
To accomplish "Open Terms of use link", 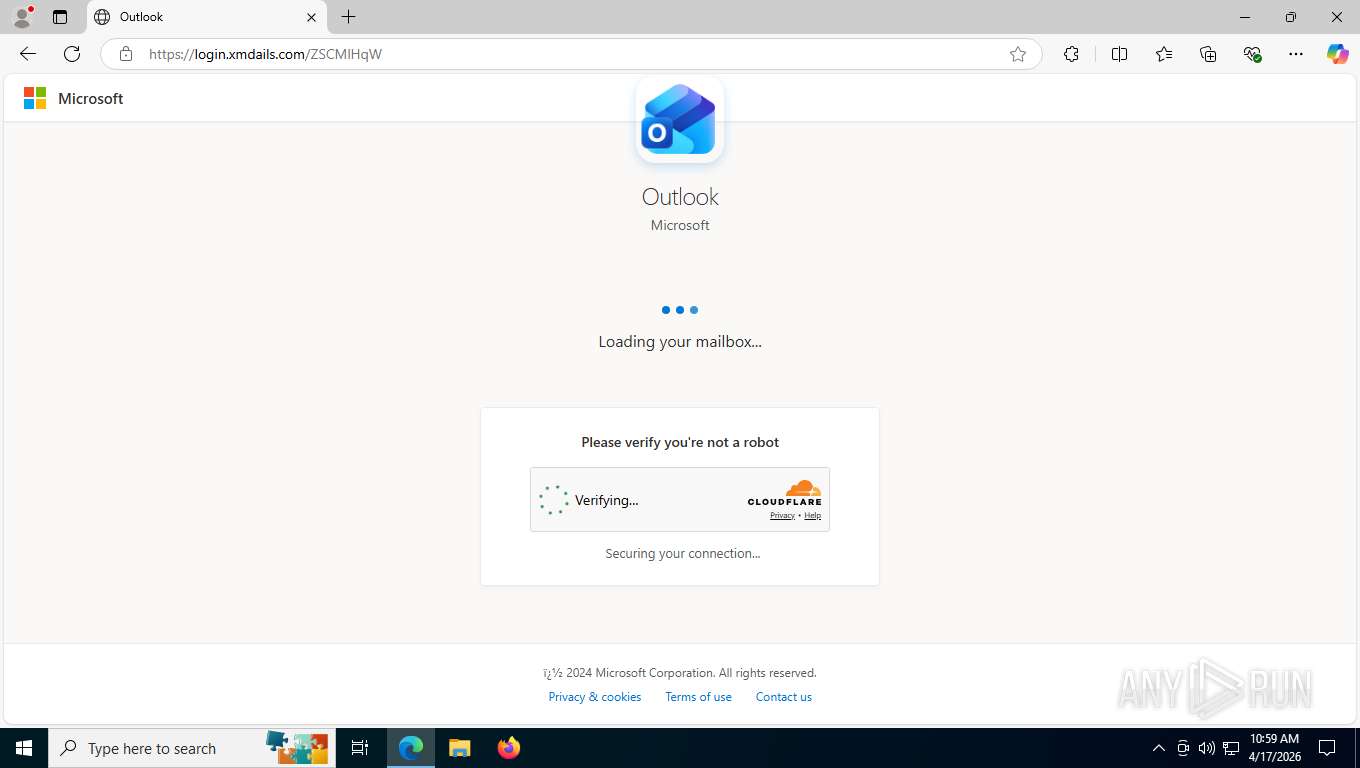I will coord(698,697).
